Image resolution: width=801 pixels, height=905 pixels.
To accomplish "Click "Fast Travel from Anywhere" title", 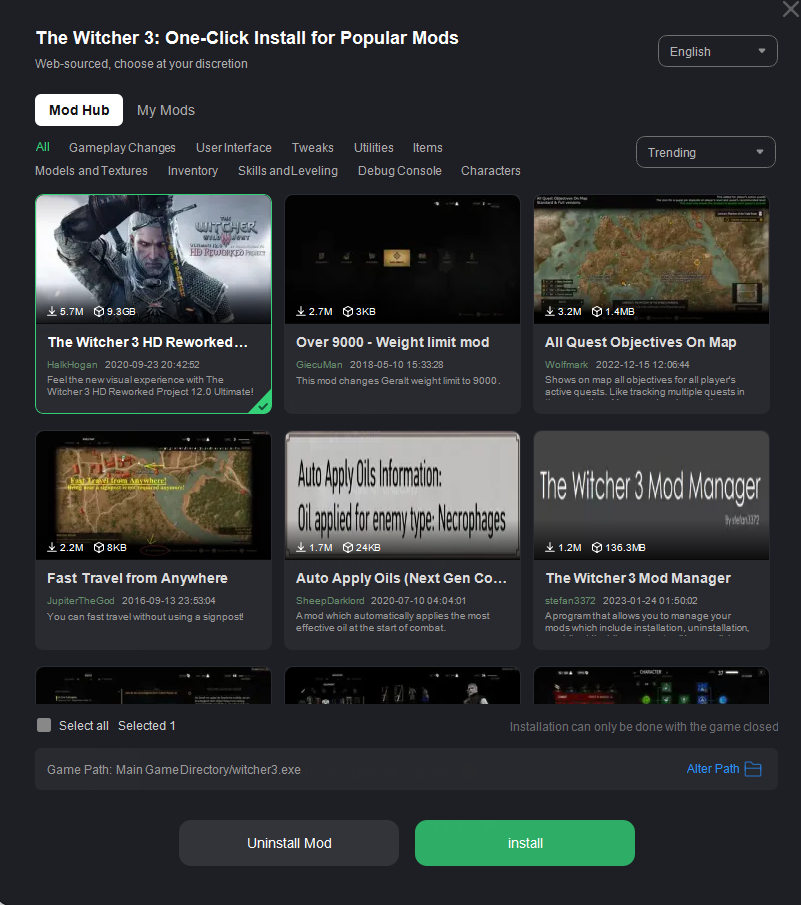I will [x=137, y=578].
